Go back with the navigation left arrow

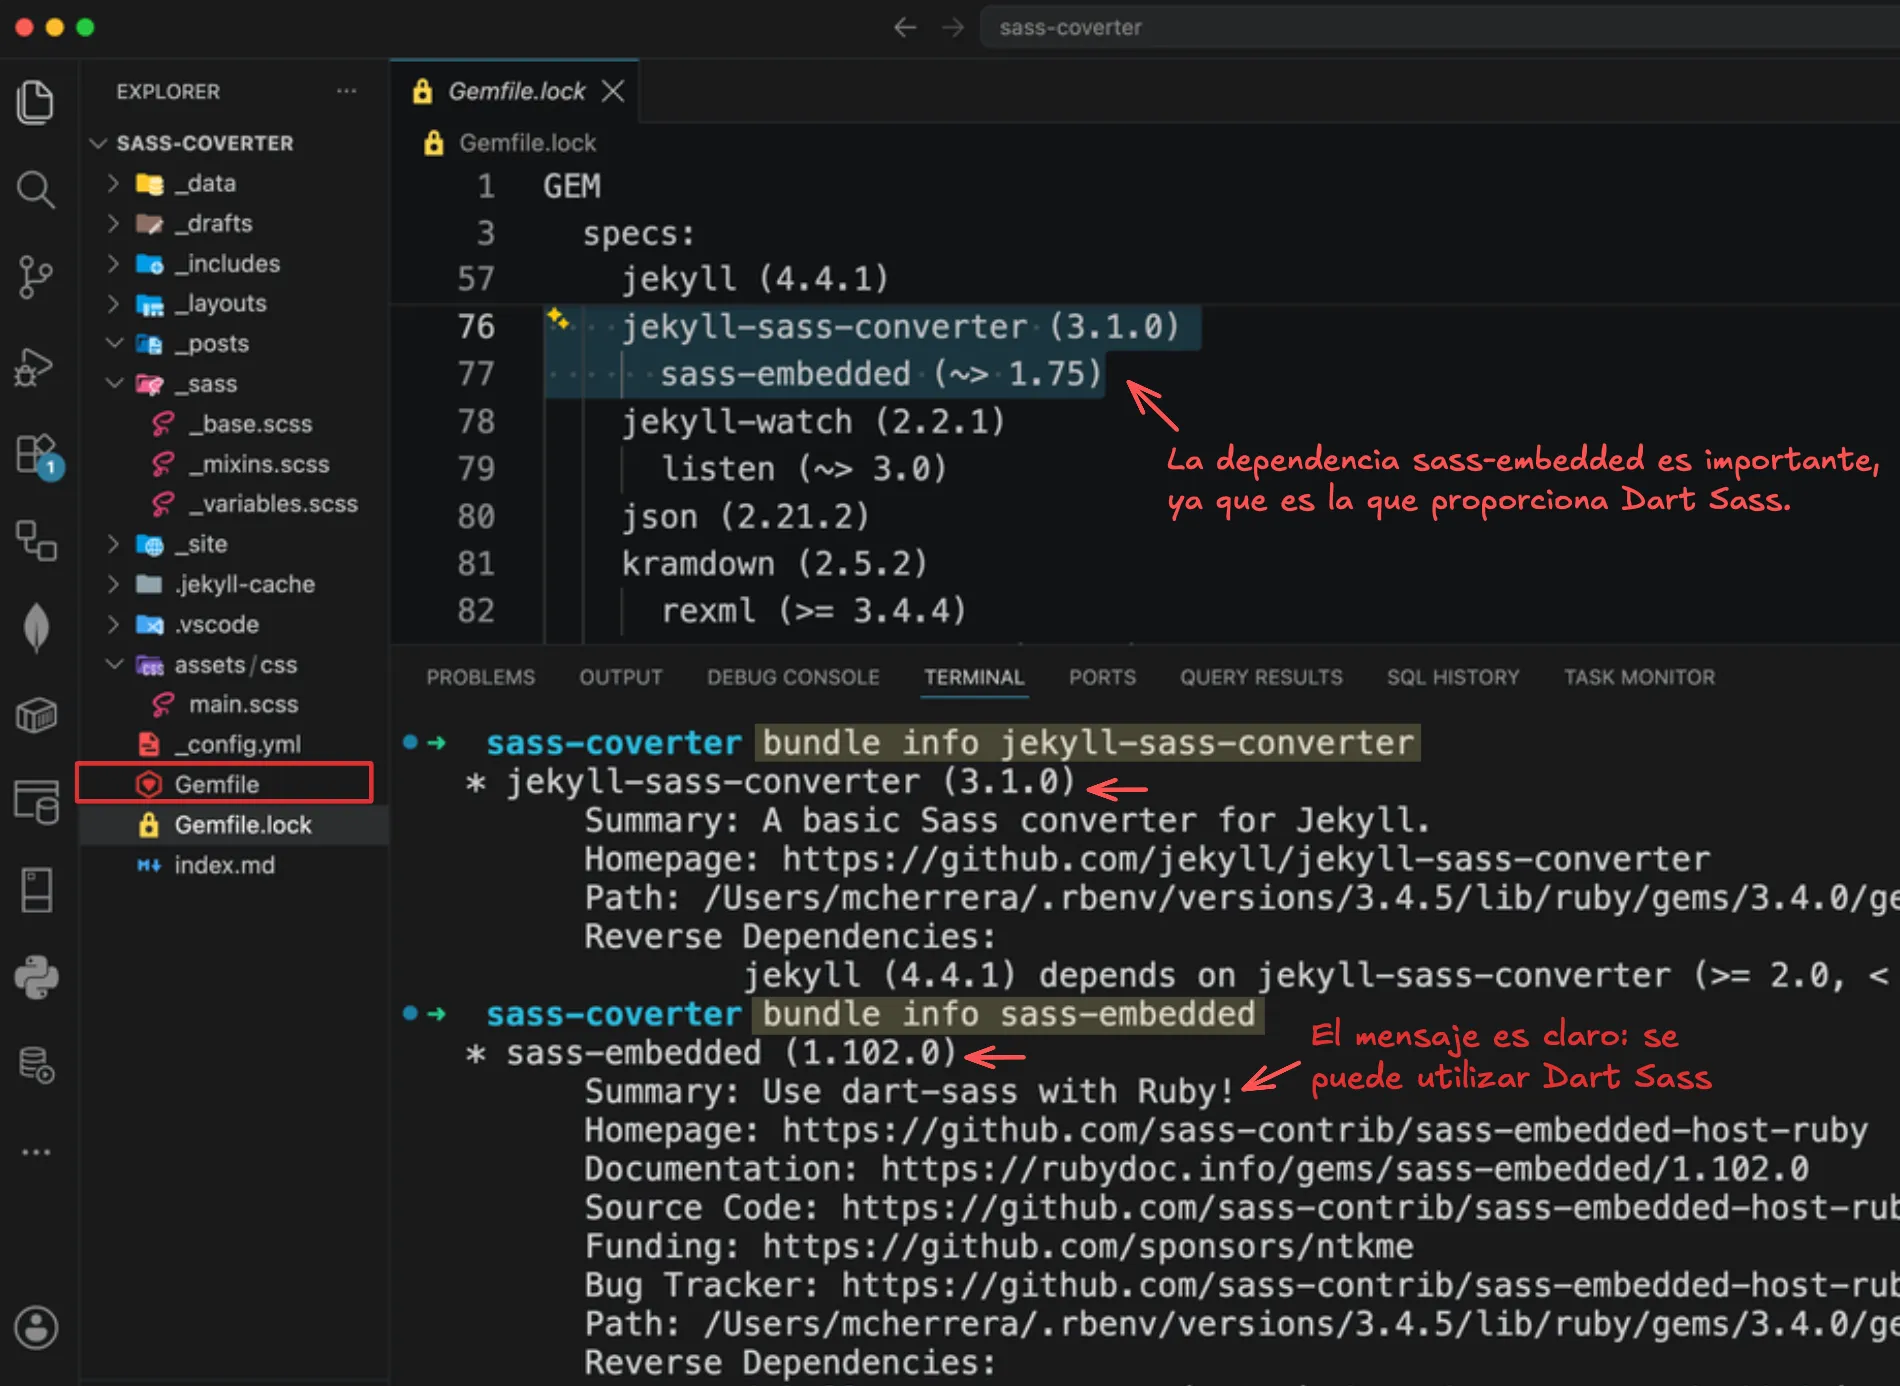click(905, 27)
